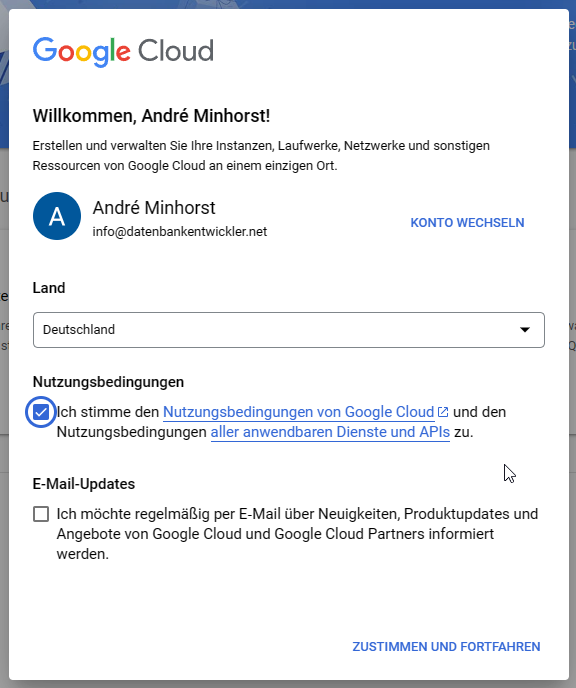Click the 'Land' label
Image resolution: width=576 pixels, height=688 pixels.
(49, 288)
